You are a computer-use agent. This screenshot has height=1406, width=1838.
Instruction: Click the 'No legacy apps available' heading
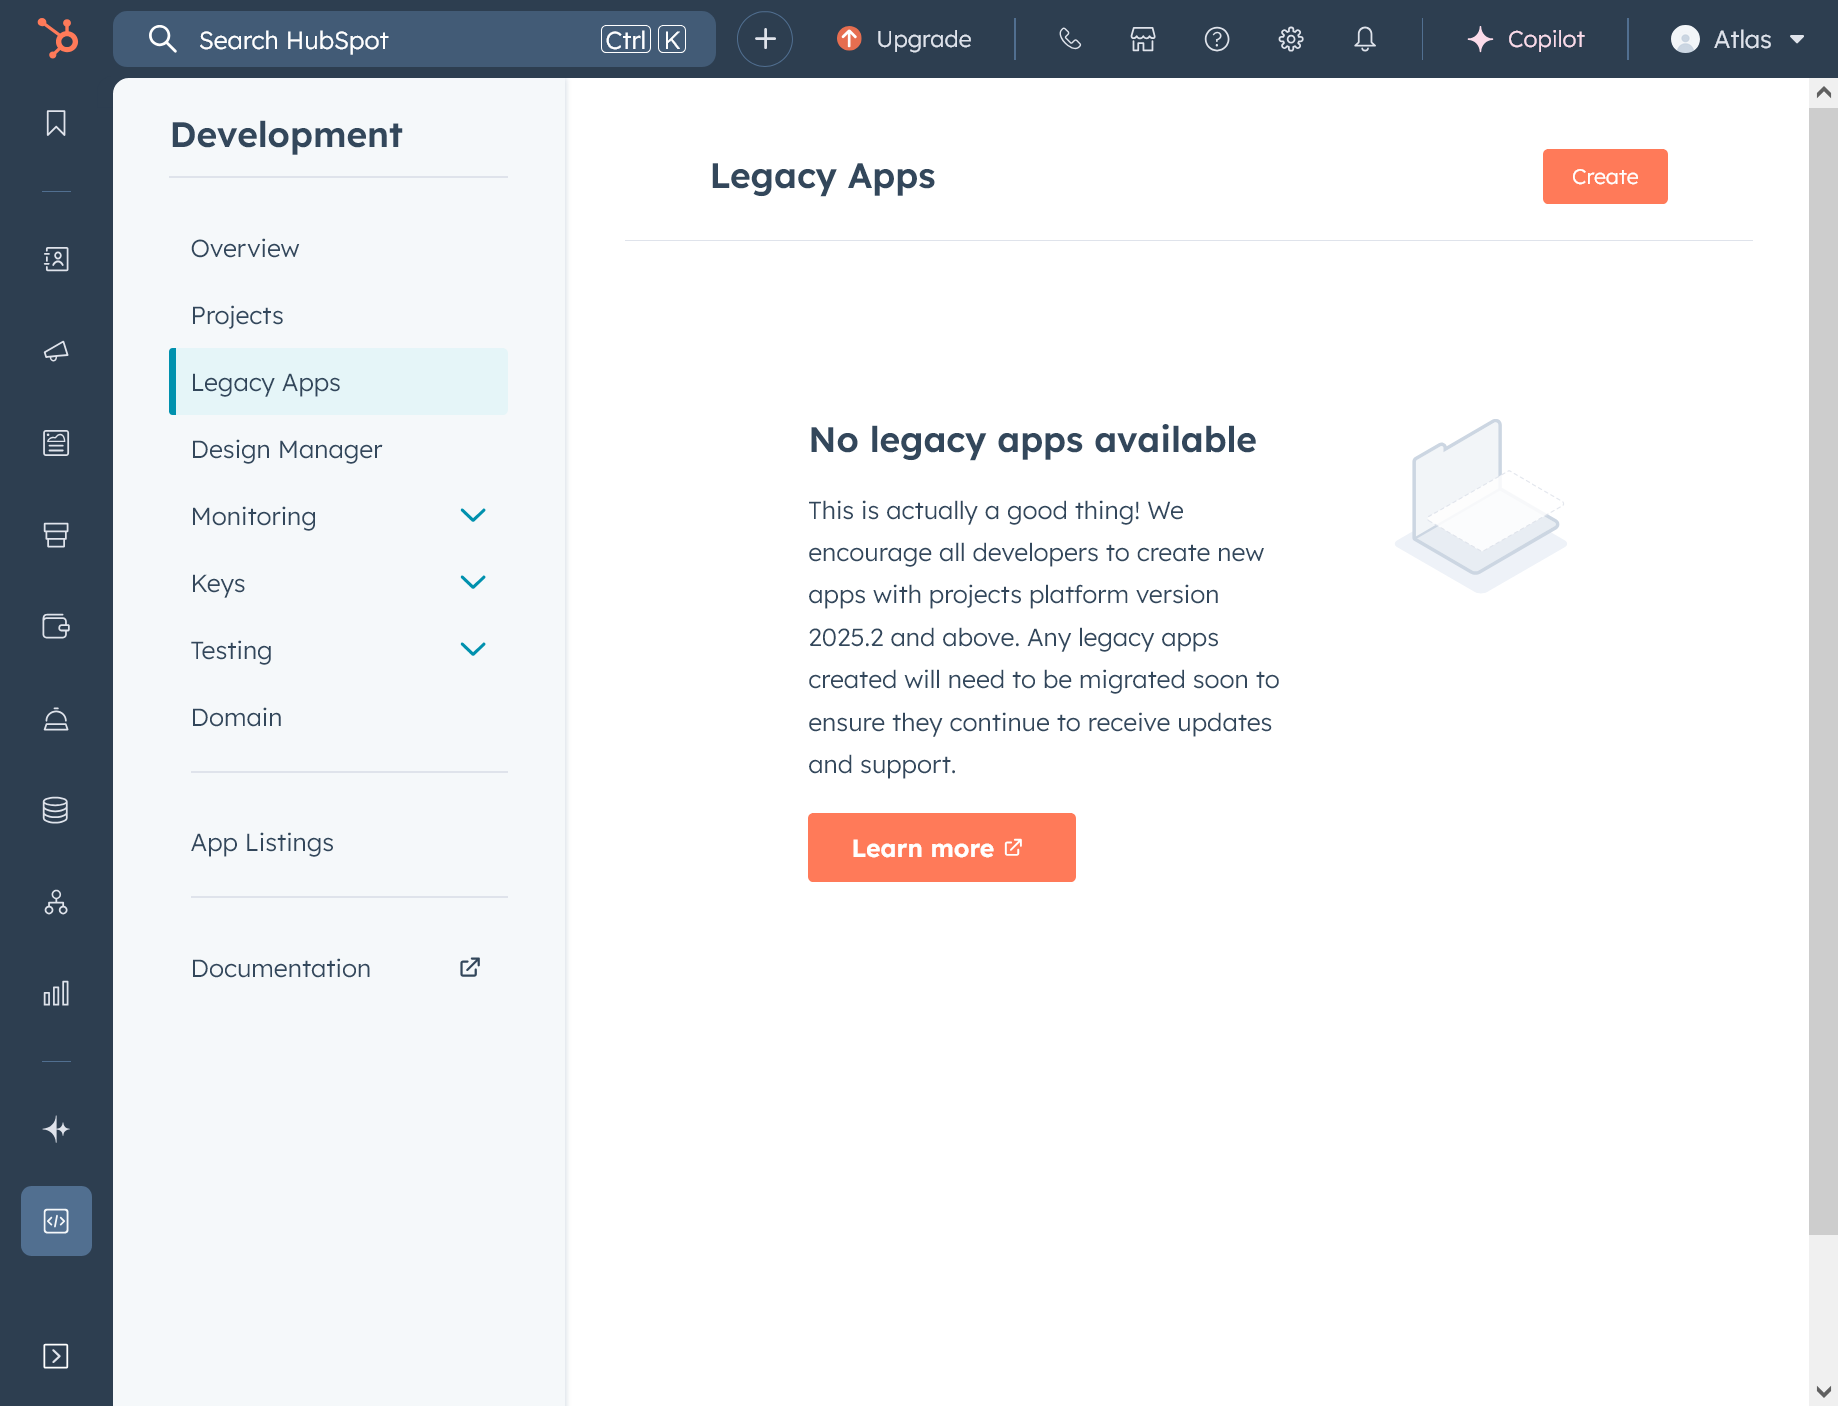tap(1032, 439)
